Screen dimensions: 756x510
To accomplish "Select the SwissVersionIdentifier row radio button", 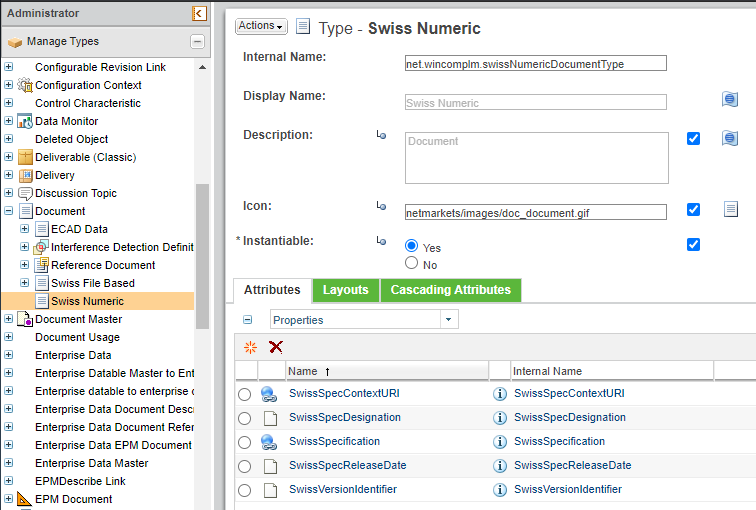I will [x=244, y=490].
